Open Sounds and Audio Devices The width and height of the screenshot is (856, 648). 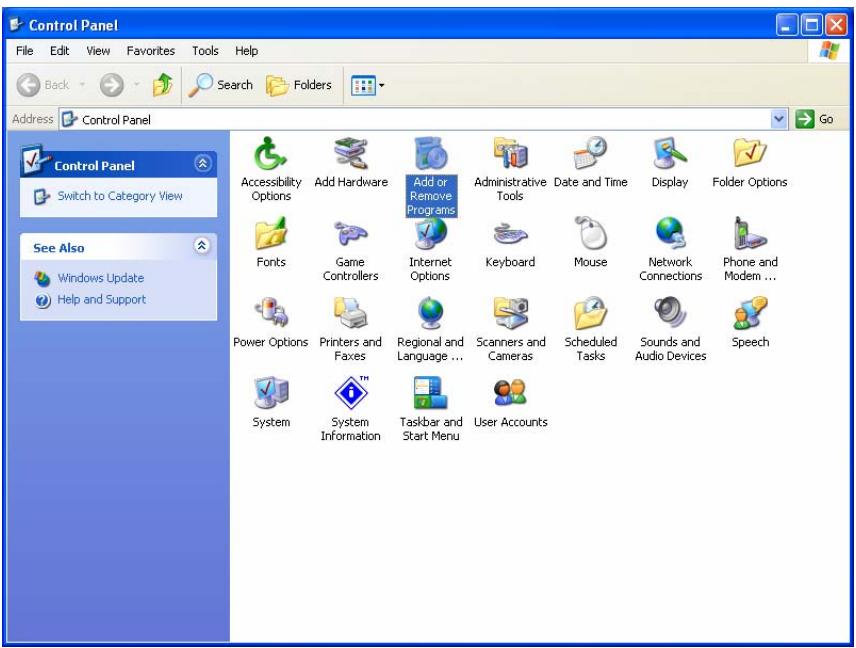click(x=670, y=329)
